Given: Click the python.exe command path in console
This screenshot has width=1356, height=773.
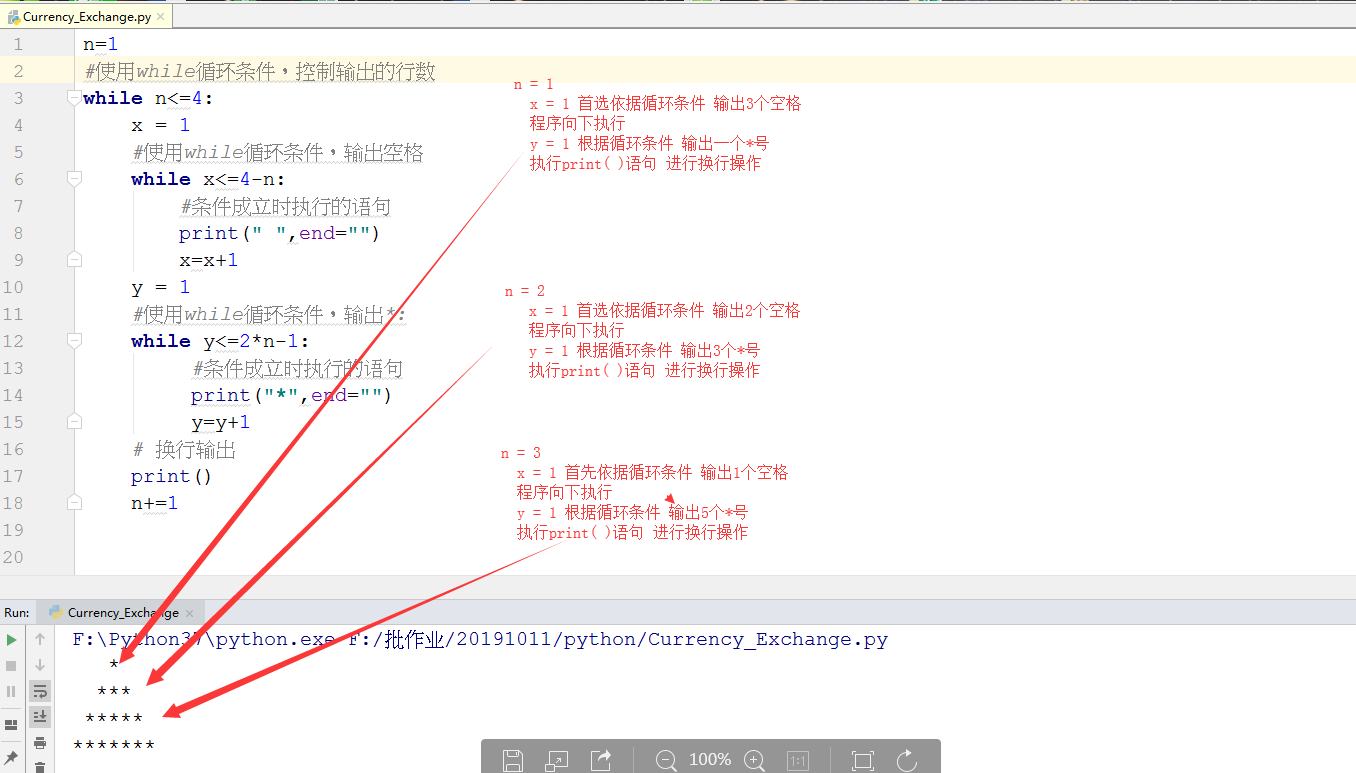Looking at the screenshot, I should (480, 639).
